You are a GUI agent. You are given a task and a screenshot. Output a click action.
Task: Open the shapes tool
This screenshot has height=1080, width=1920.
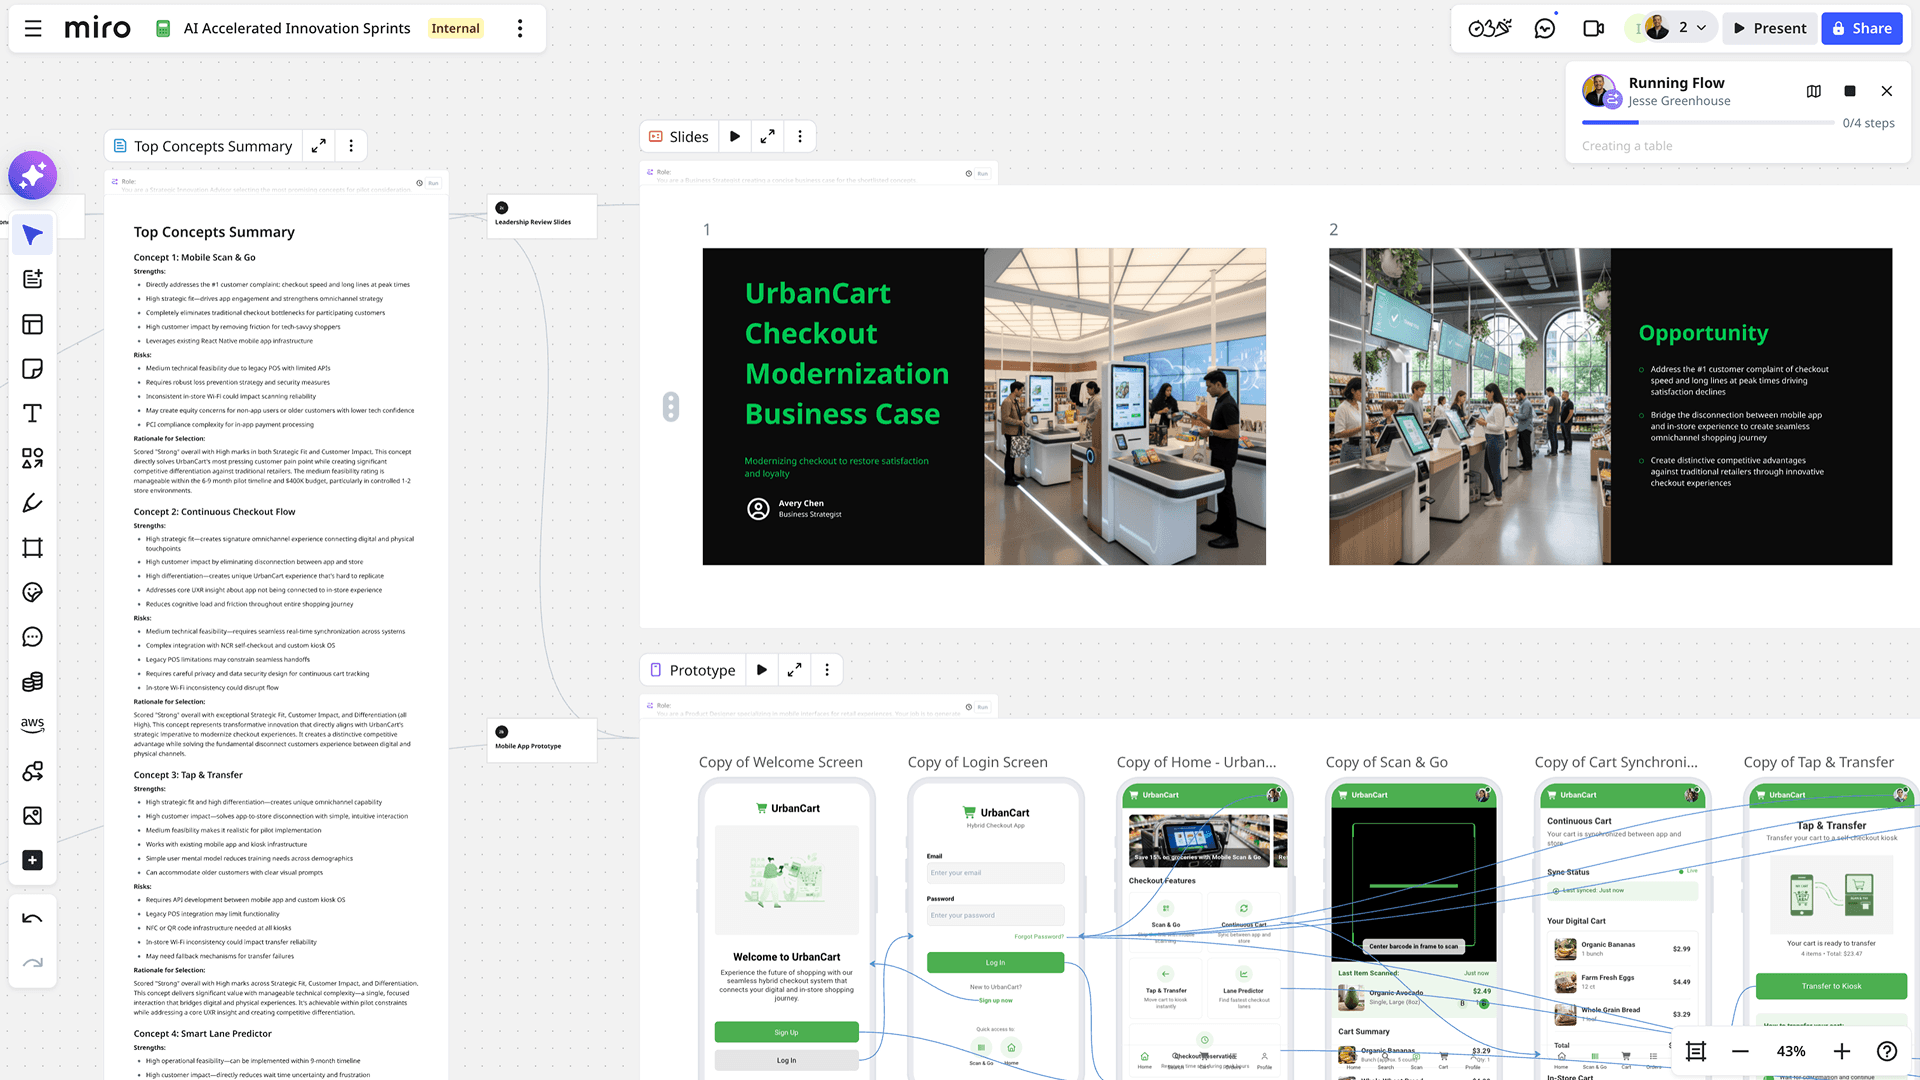32,458
